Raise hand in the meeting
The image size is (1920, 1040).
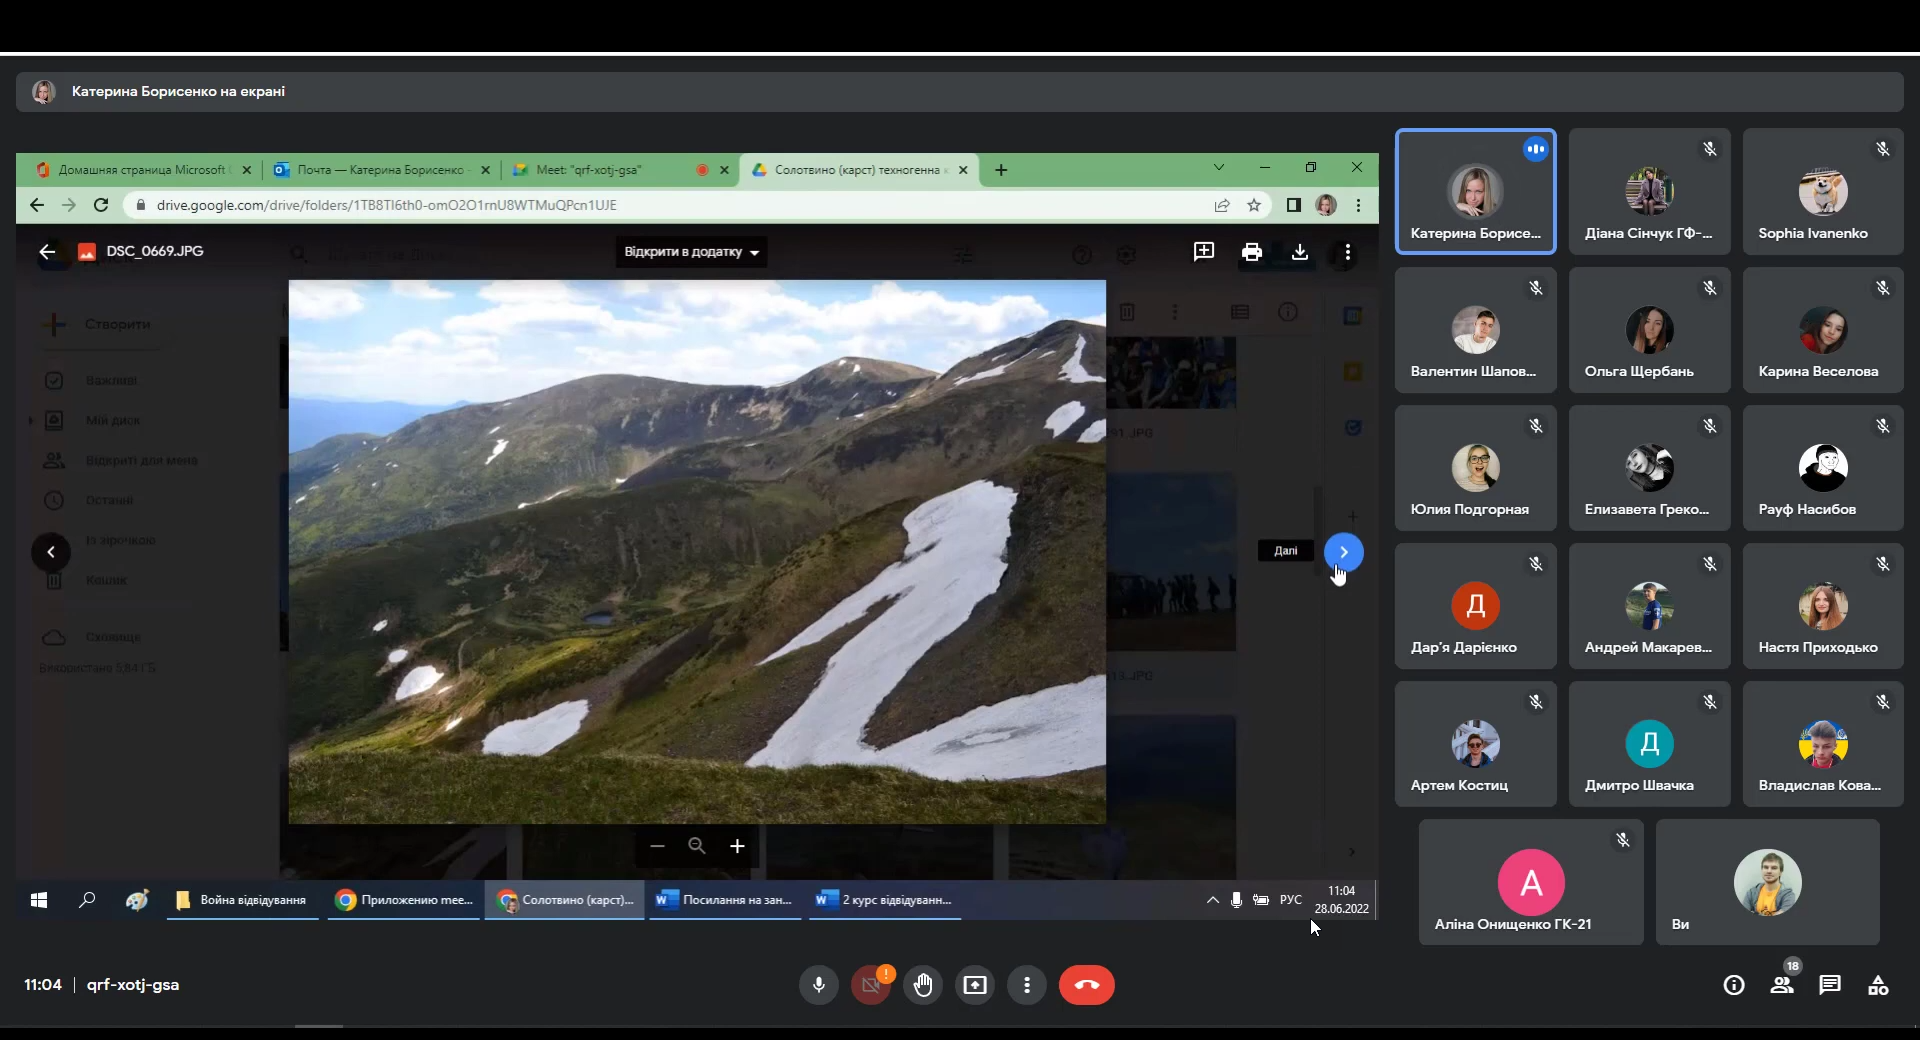(x=923, y=985)
